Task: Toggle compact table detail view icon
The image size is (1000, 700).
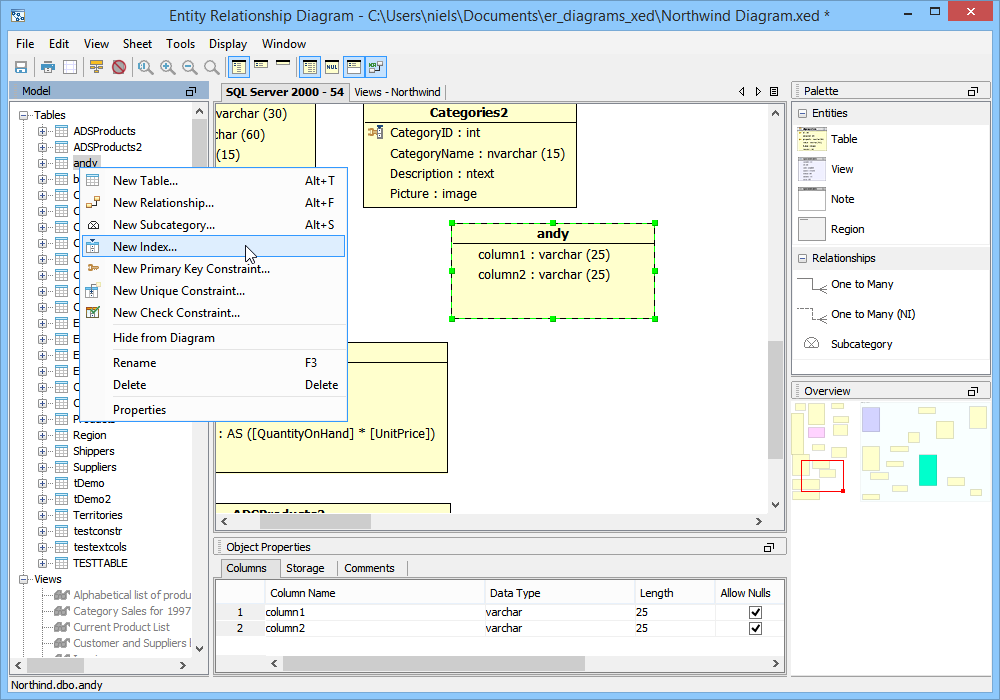Action: coord(261,64)
